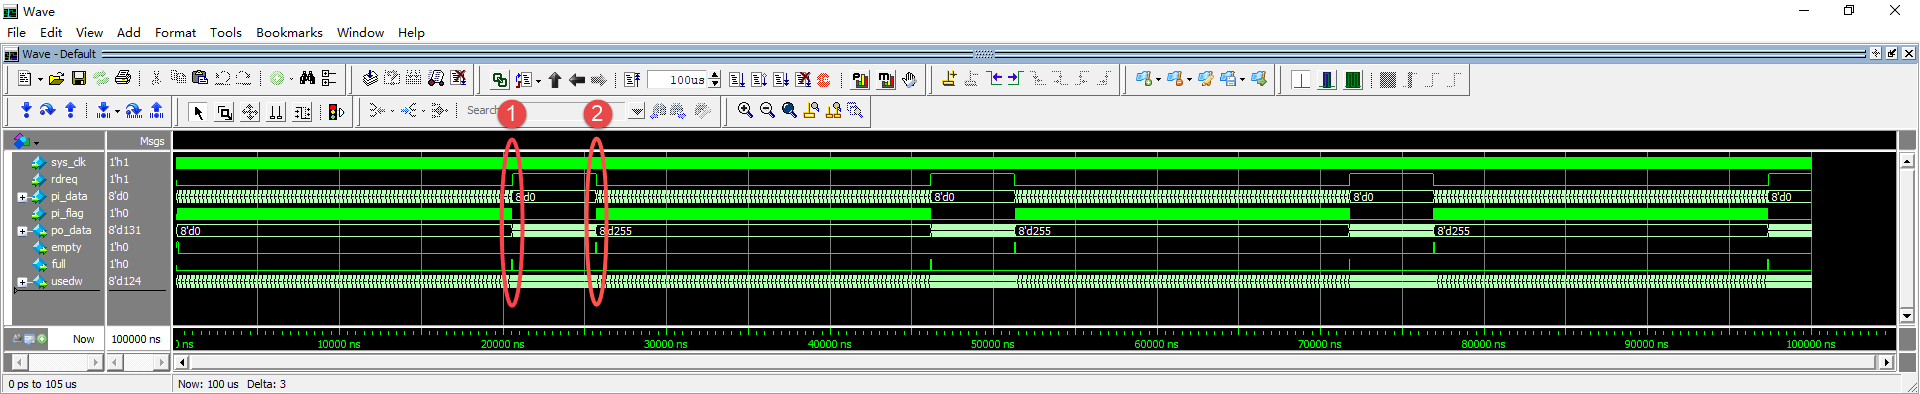This screenshot has width=1920, height=394.
Task: Click the Open folder icon
Action: coord(57,78)
